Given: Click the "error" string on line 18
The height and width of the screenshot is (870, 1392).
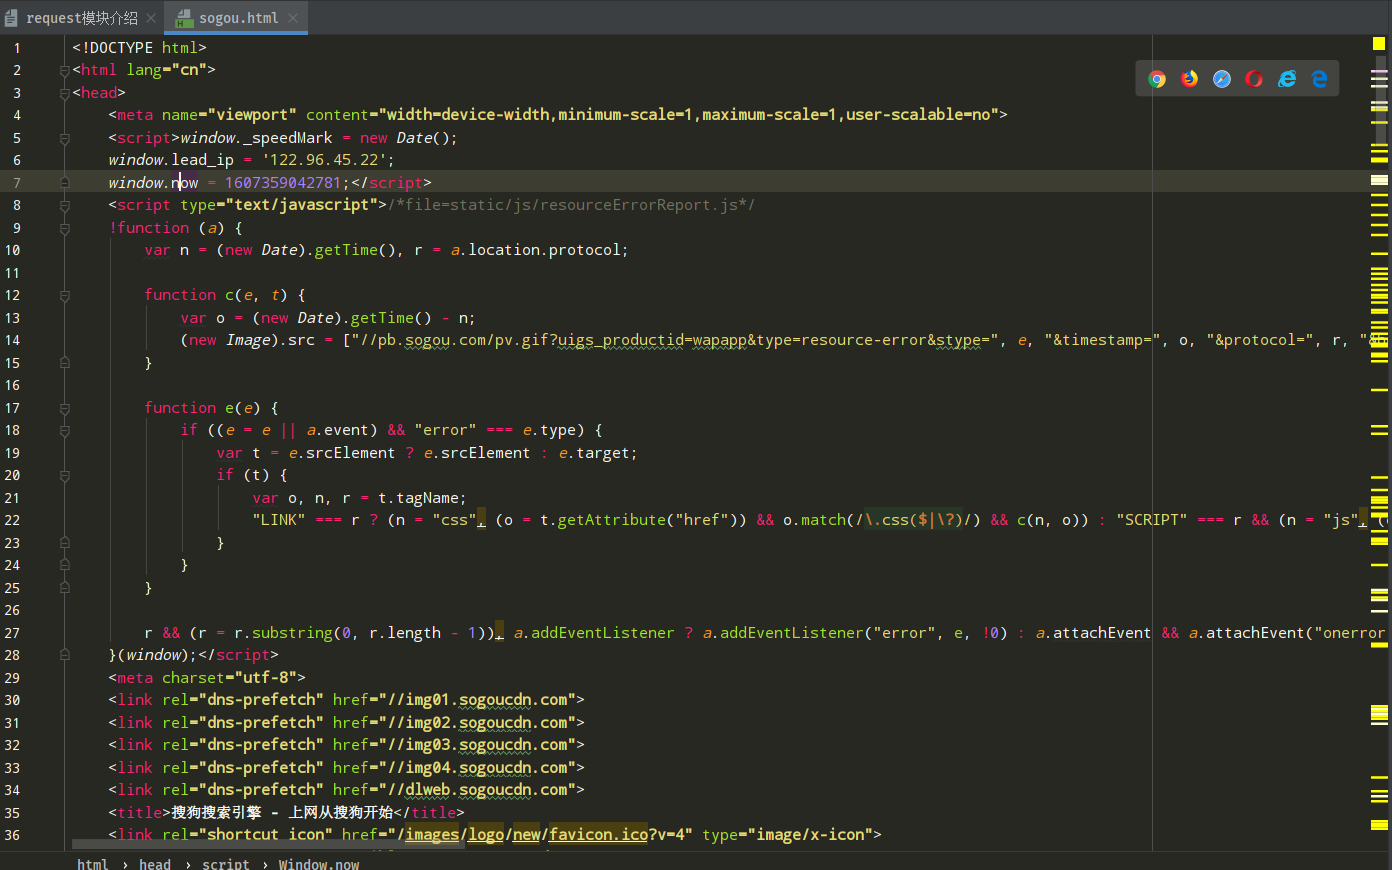Looking at the screenshot, I should pos(445,430).
